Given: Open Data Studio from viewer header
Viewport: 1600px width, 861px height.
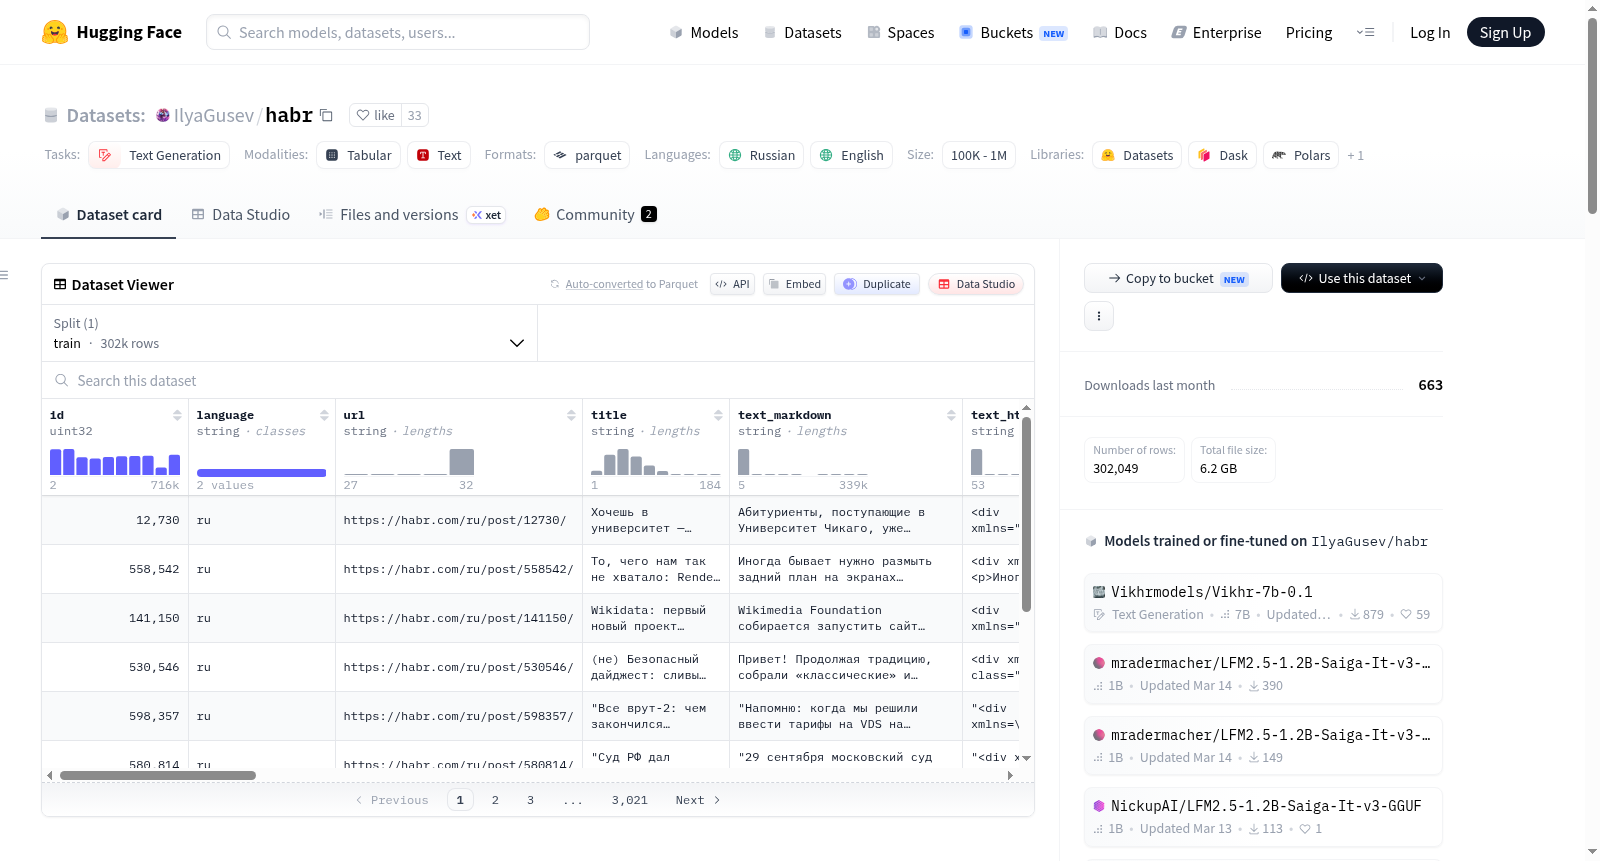Looking at the screenshot, I should 976,284.
